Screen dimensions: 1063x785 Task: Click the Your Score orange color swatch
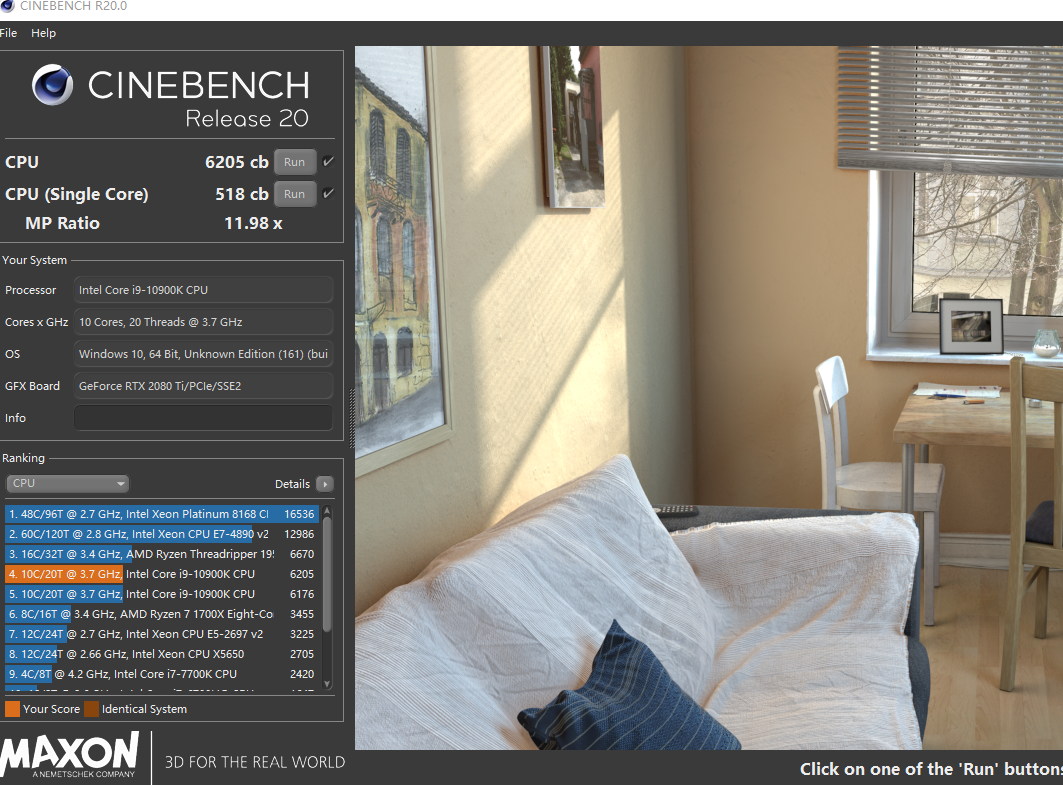coord(12,709)
